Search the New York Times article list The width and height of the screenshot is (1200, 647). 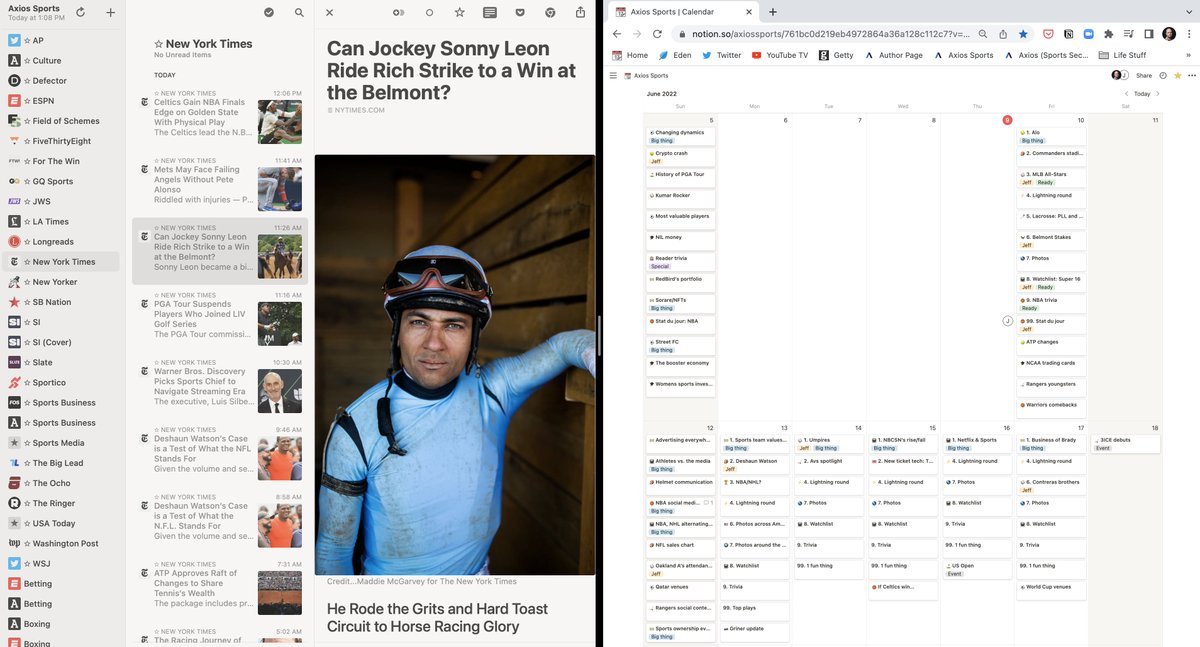point(299,12)
